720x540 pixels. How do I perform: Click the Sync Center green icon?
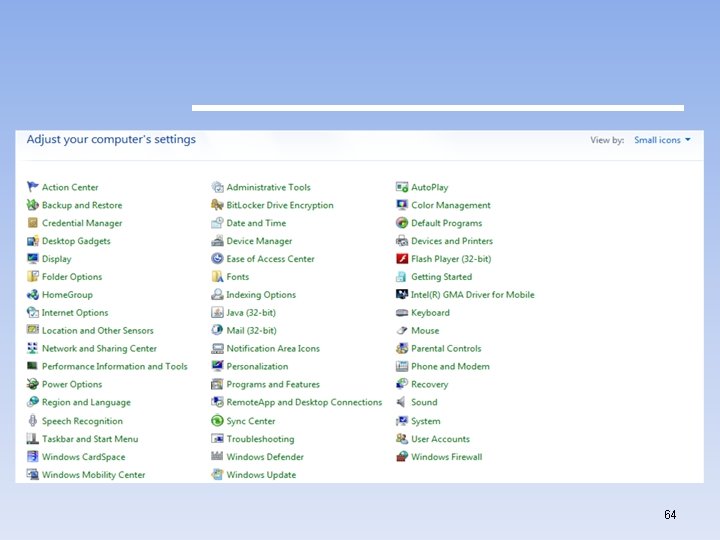coord(217,421)
